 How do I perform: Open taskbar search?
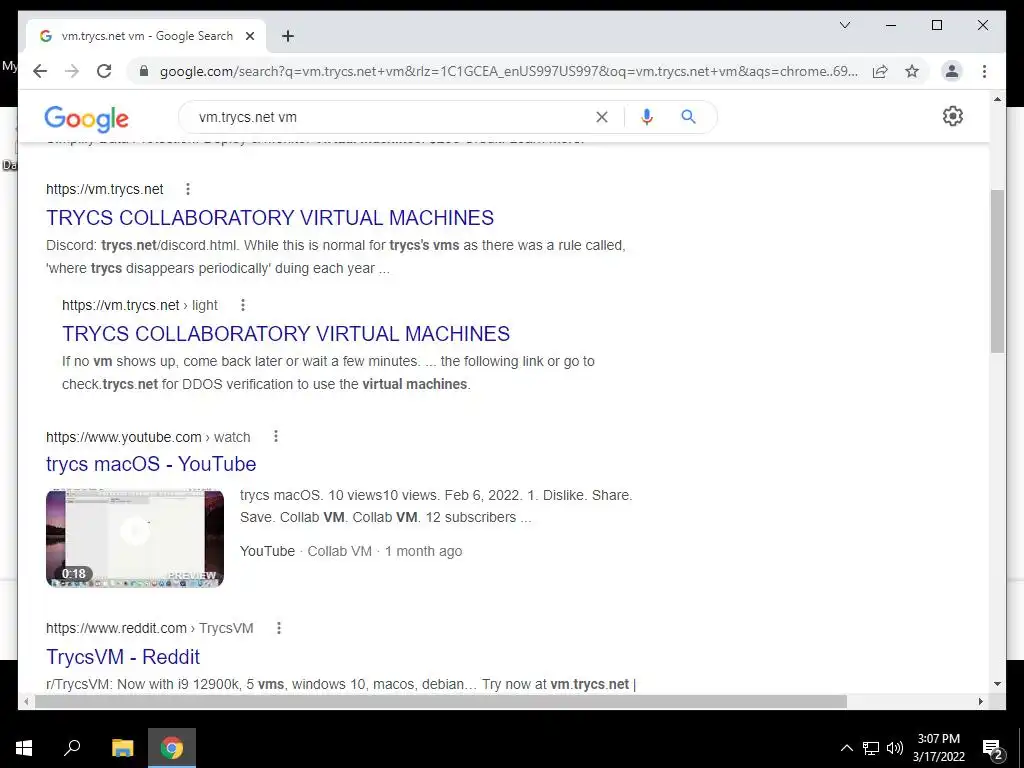click(72, 748)
